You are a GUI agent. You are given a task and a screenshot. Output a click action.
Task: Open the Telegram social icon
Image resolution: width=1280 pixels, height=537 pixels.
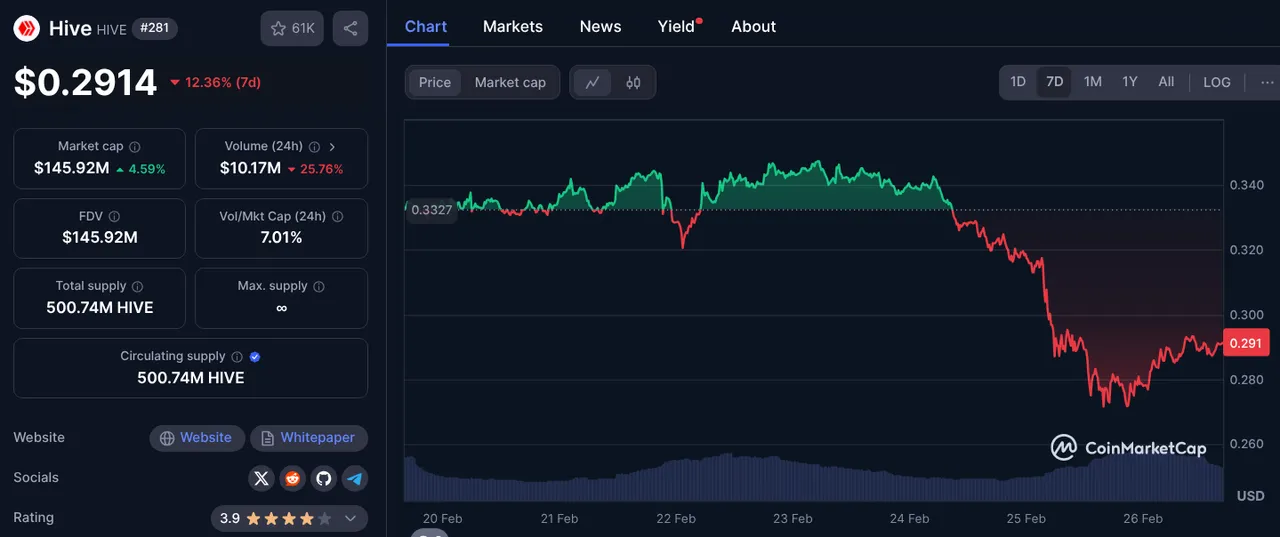354,478
